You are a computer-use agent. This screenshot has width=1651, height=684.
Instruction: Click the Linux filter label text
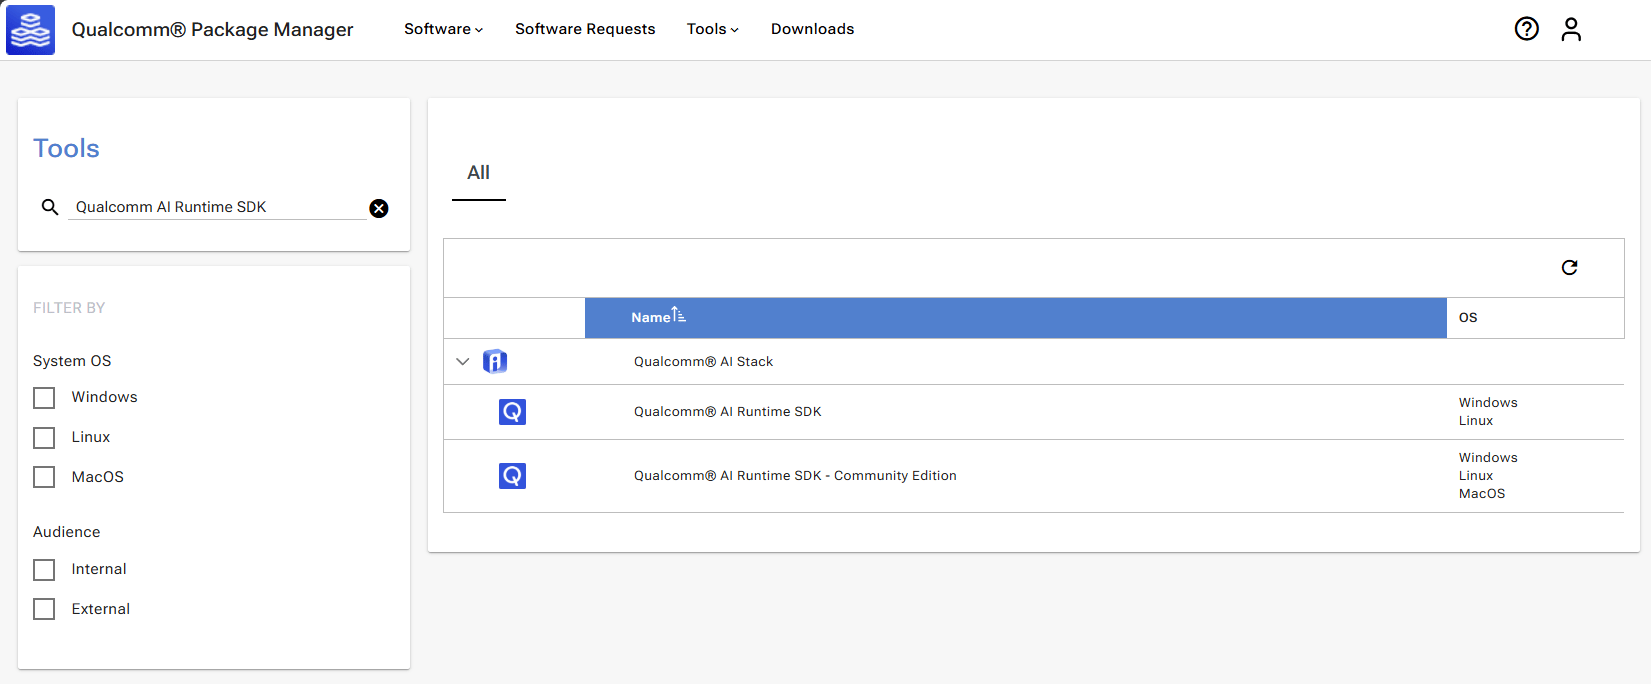[91, 437]
